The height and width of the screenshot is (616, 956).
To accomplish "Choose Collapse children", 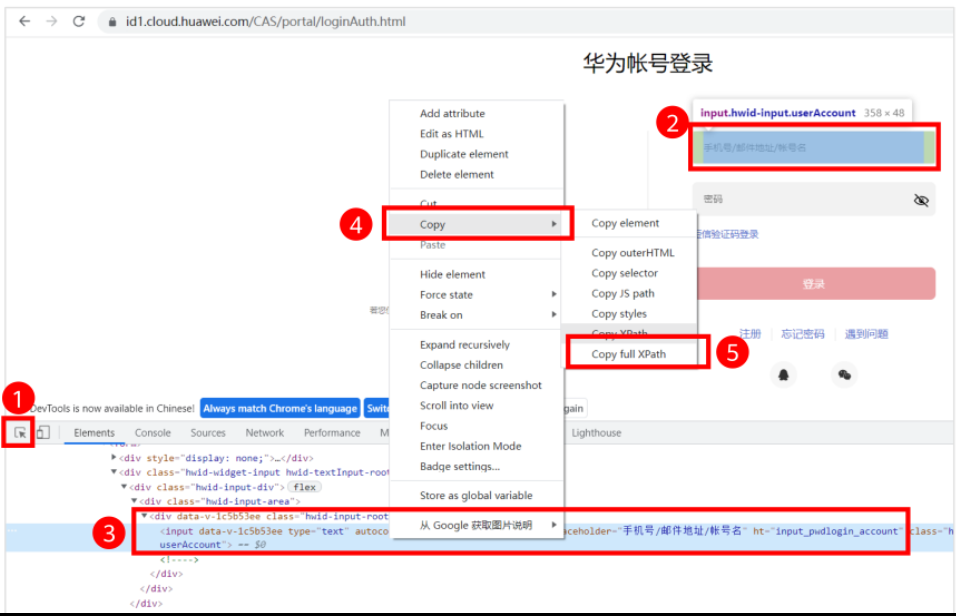I will pyautogui.click(x=461, y=365).
